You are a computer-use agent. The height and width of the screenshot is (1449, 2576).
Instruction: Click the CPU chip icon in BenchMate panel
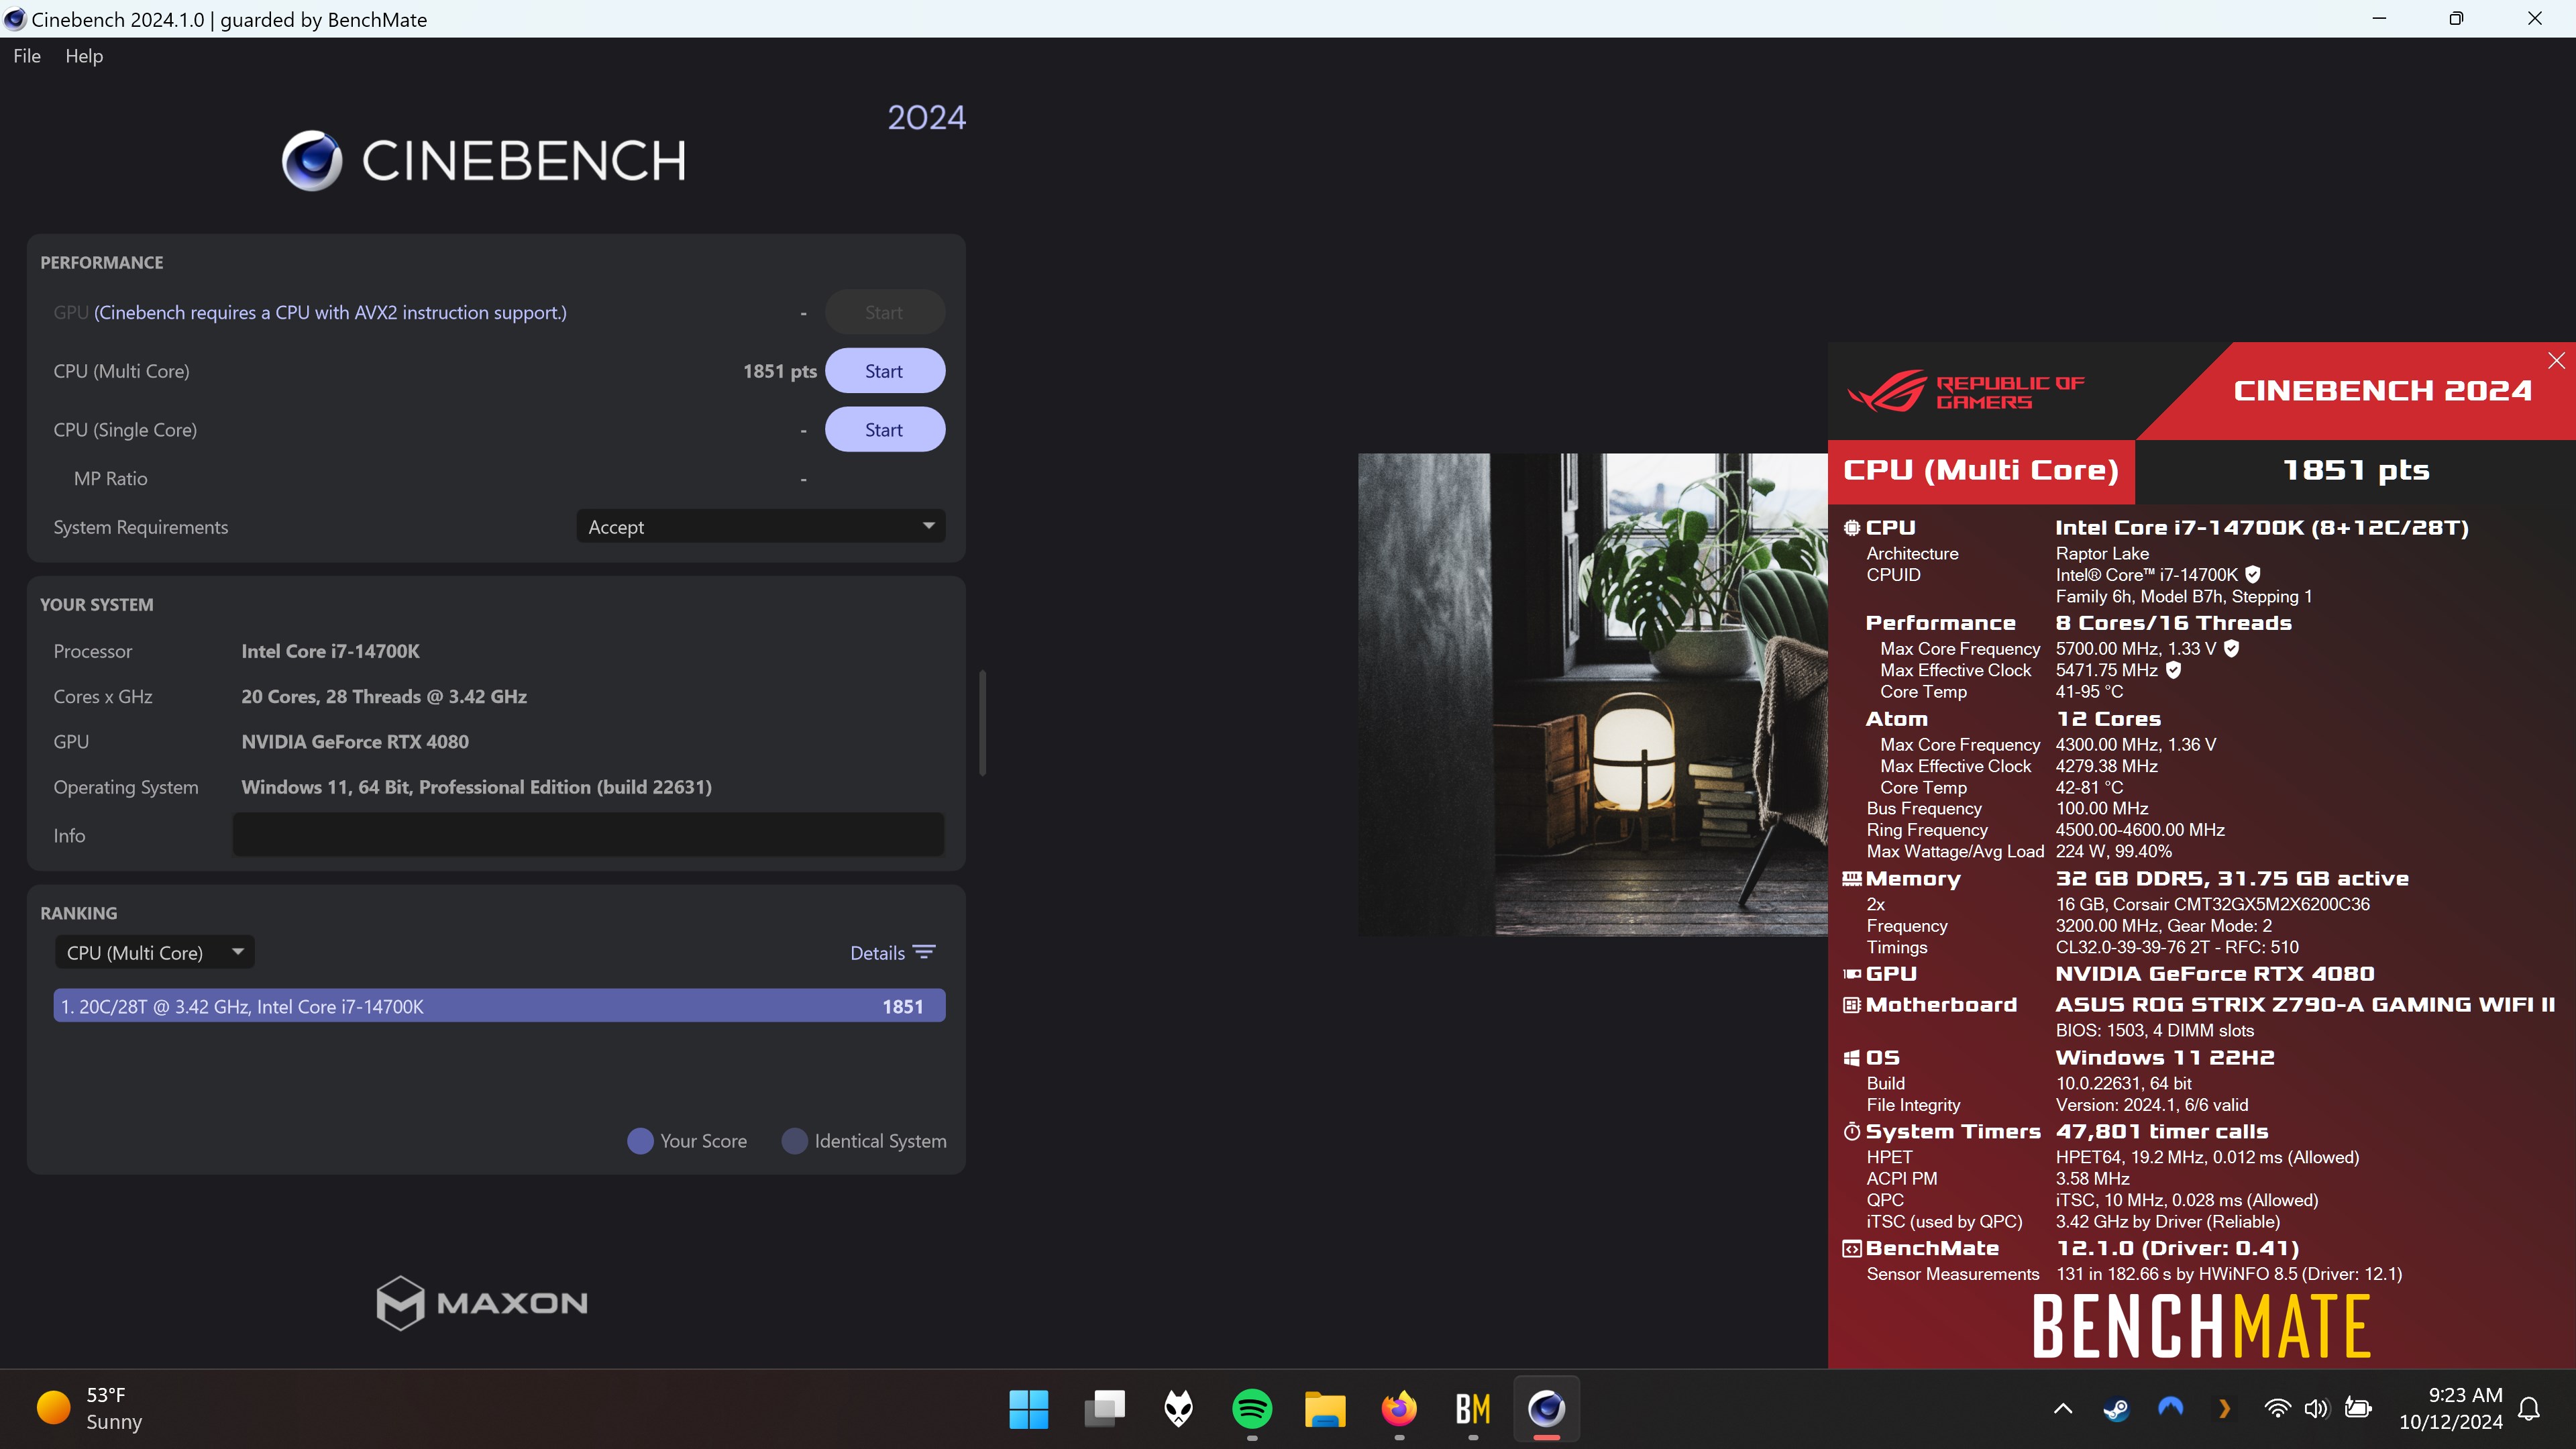(1852, 528)
